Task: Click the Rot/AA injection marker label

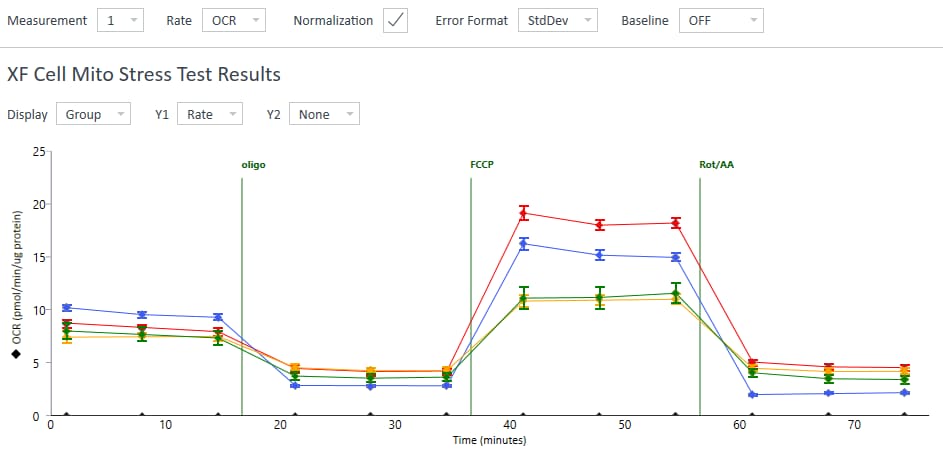Action: [x=717, y=164]
